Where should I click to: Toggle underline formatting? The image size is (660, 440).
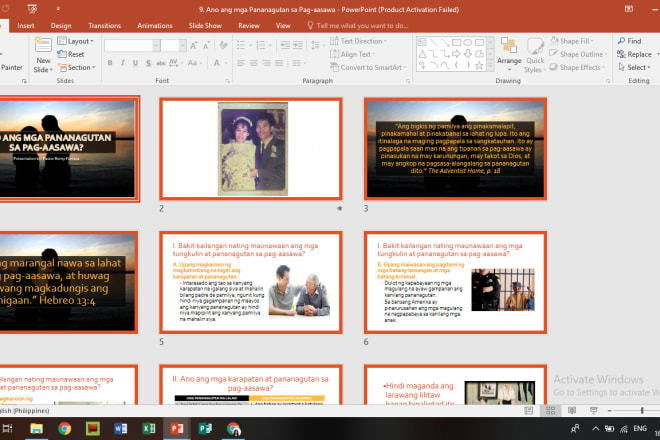coord(135,63)
